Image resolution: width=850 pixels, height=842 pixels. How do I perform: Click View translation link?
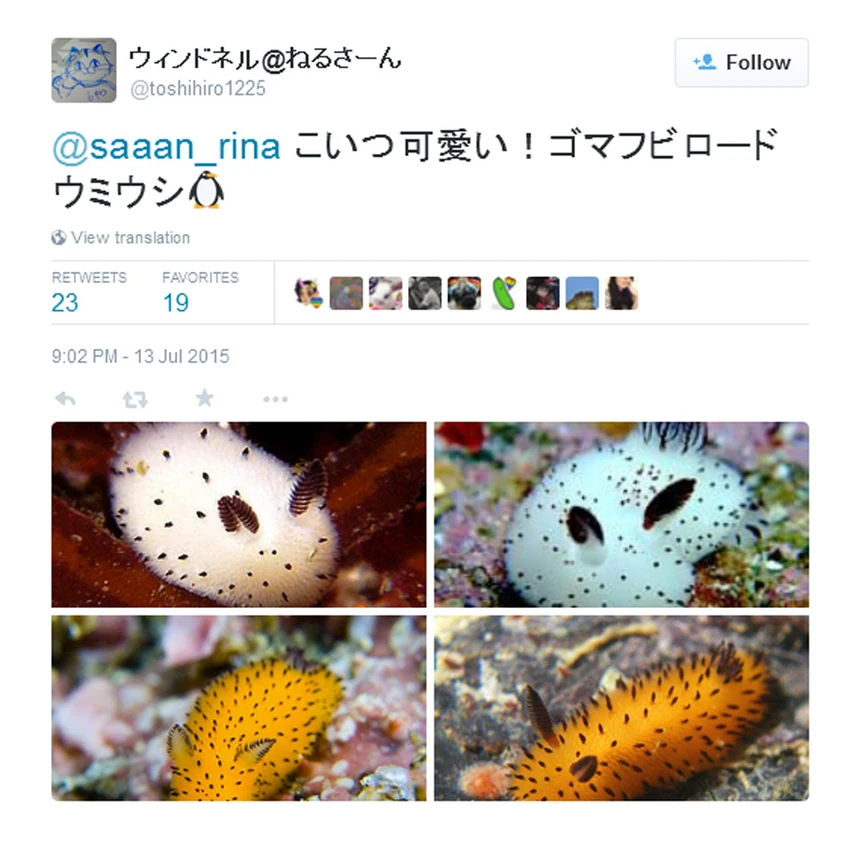click(131, 237)
